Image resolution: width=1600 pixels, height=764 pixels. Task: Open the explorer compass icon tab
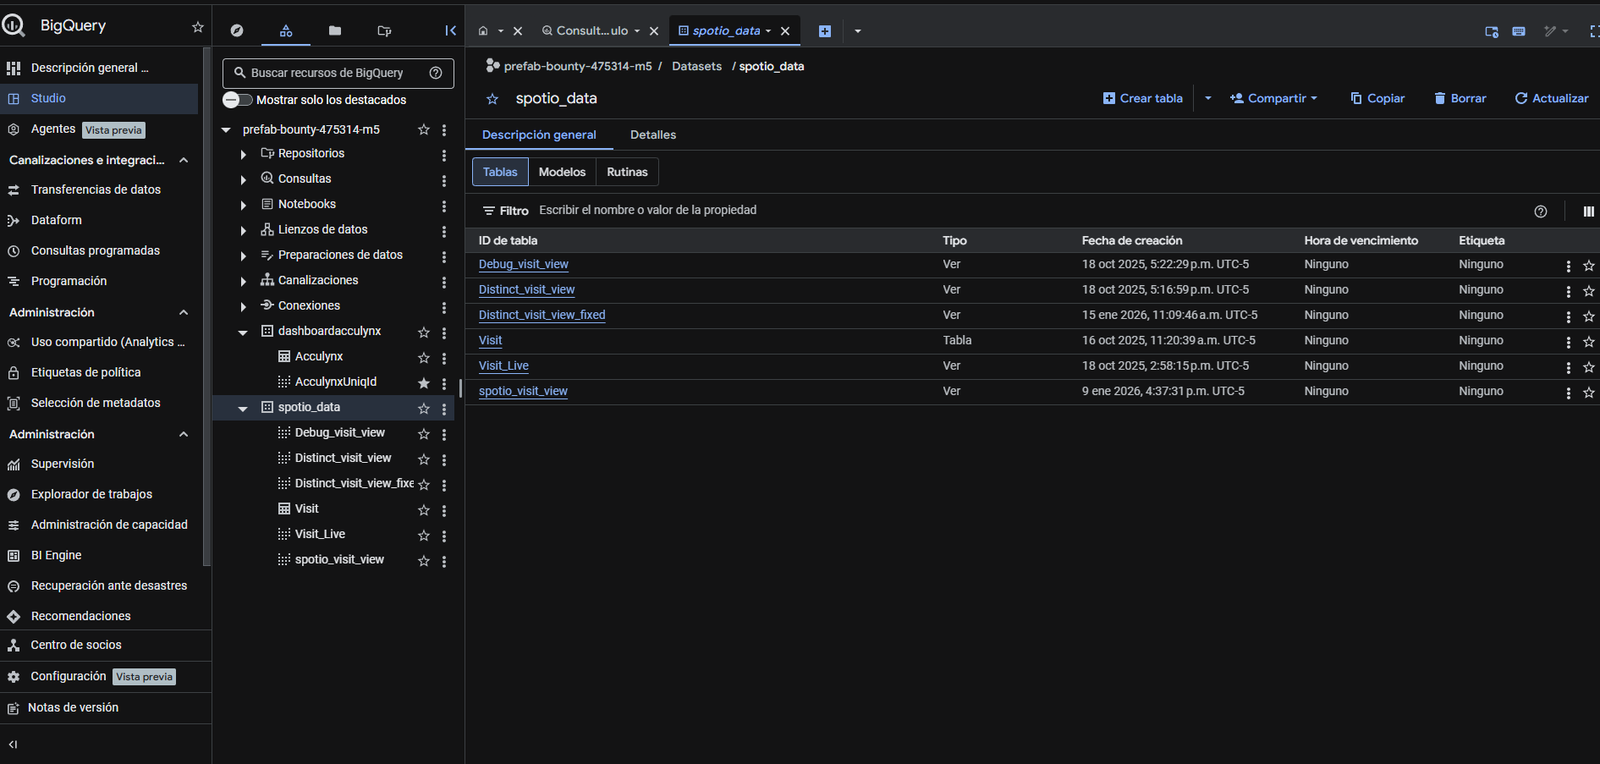(x=237, y=31)
